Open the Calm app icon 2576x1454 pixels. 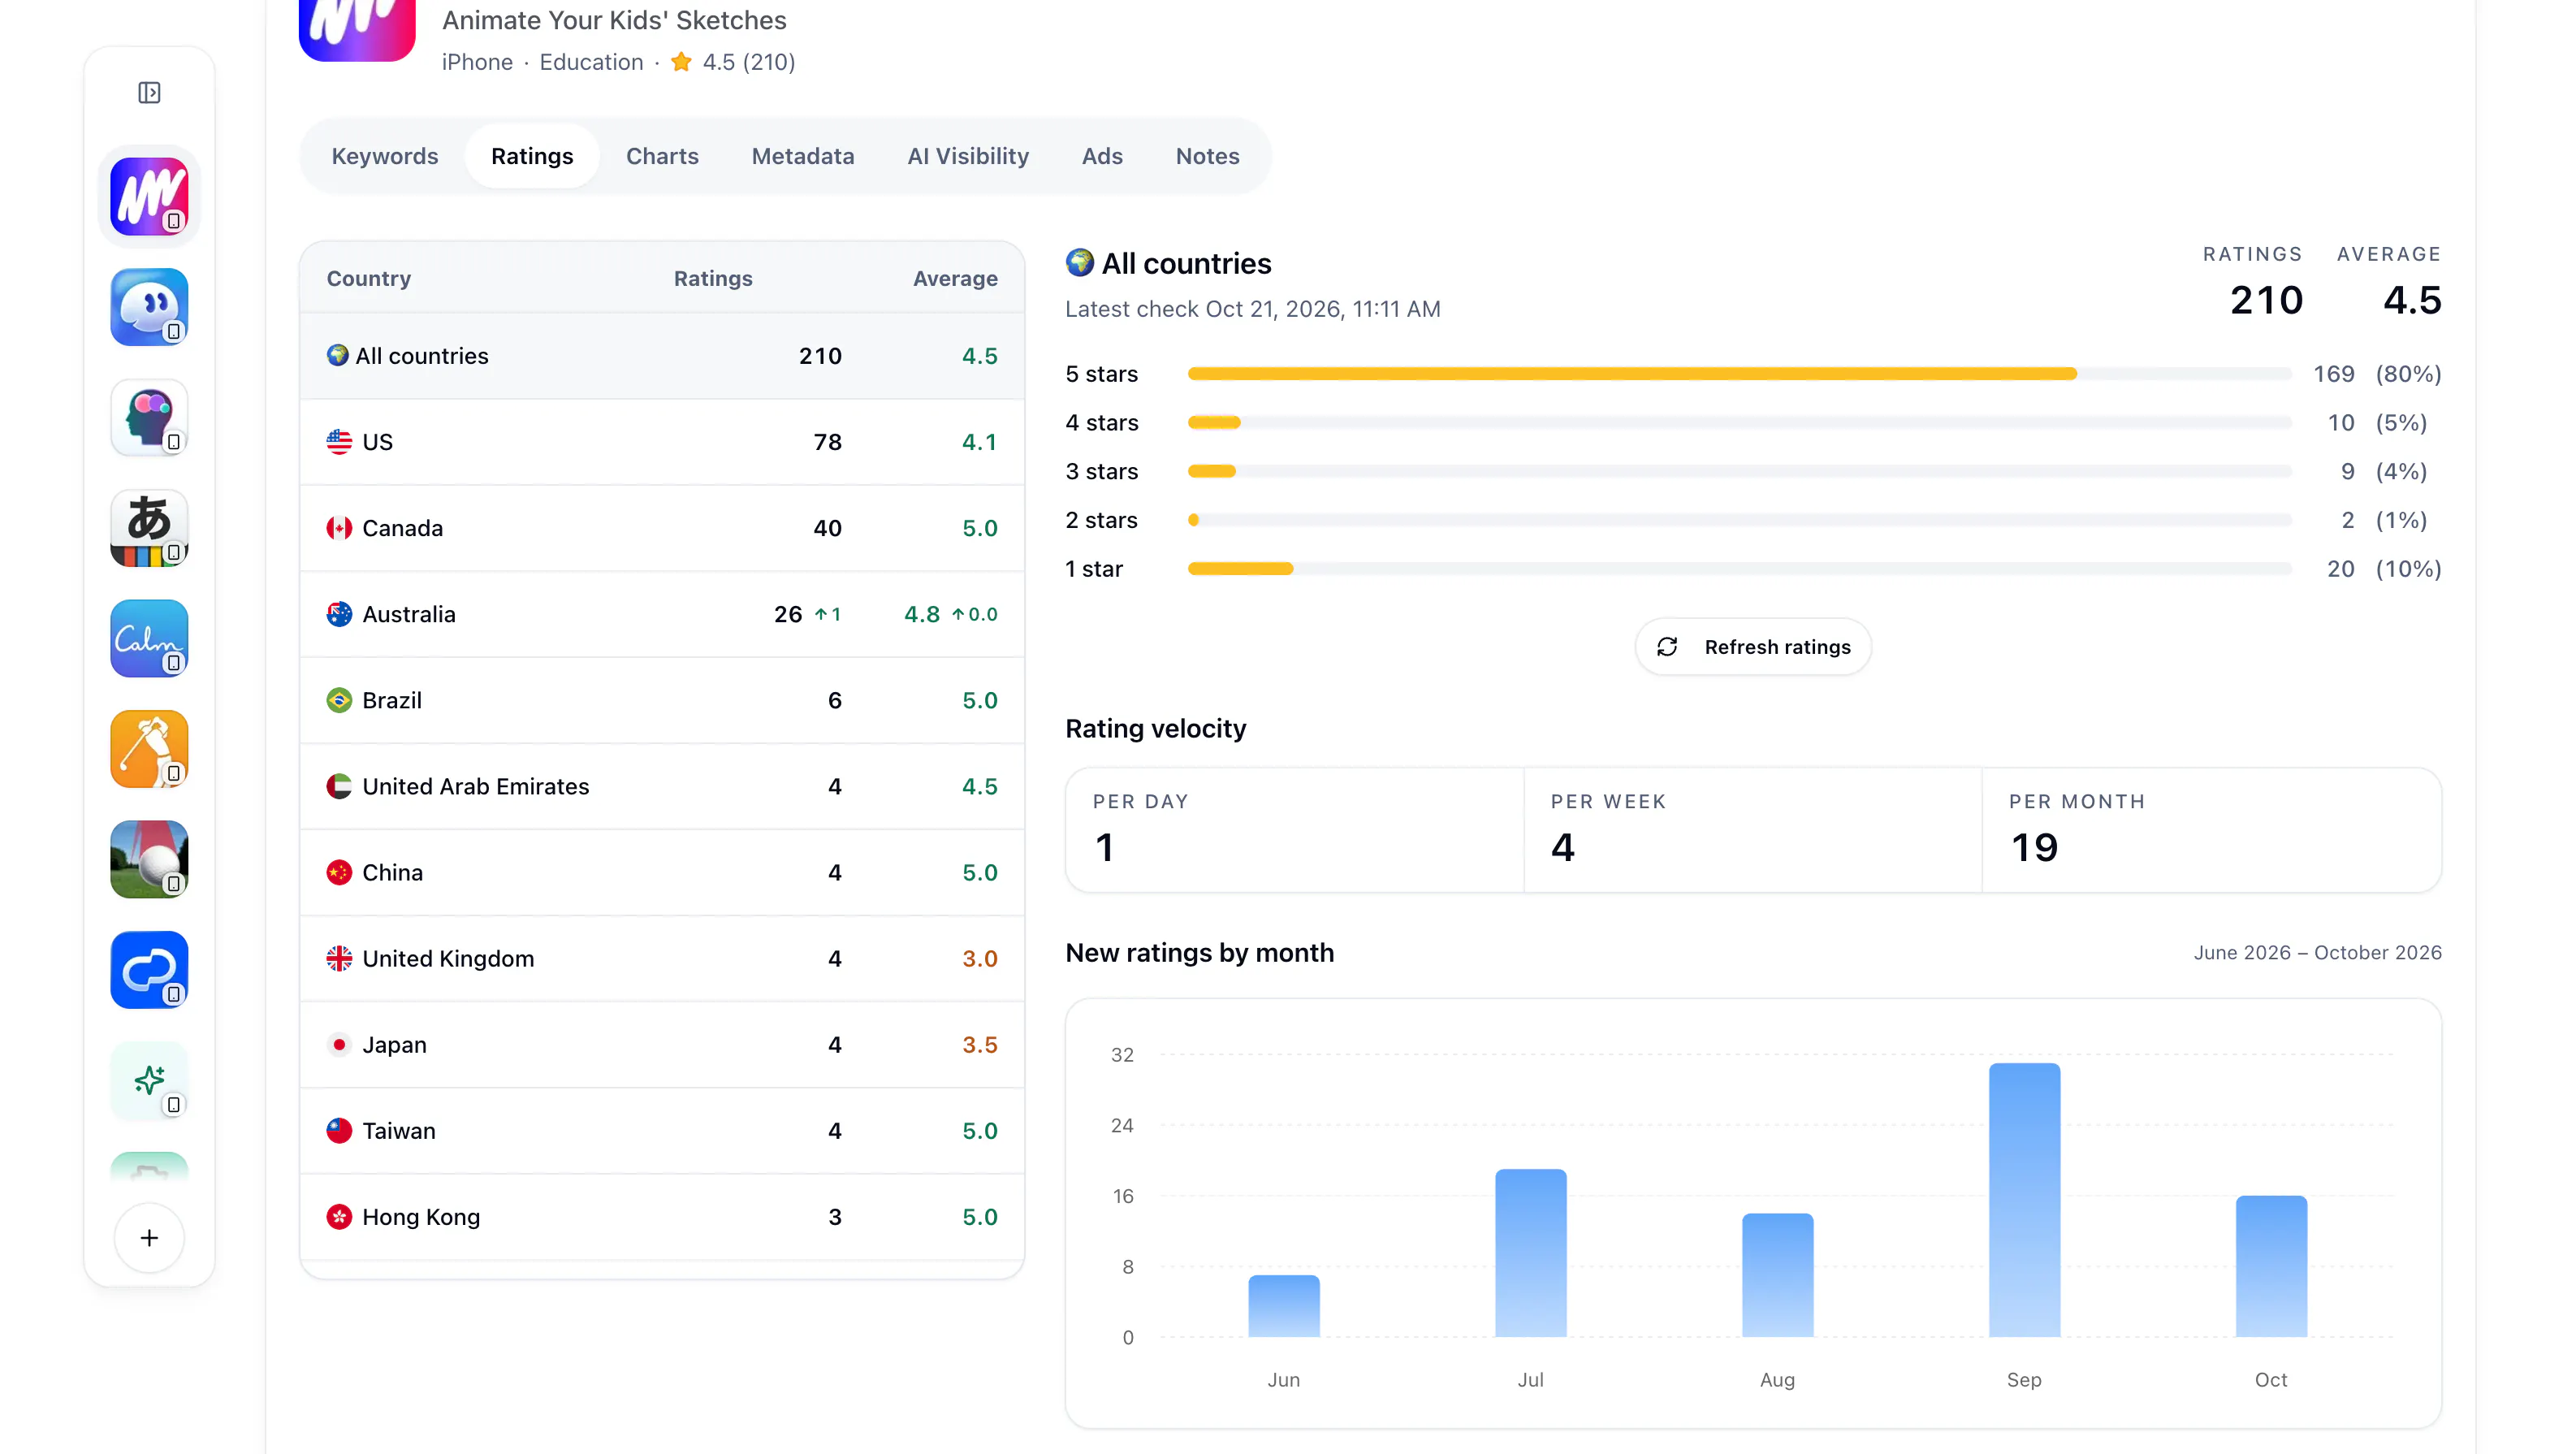[149, 638]
